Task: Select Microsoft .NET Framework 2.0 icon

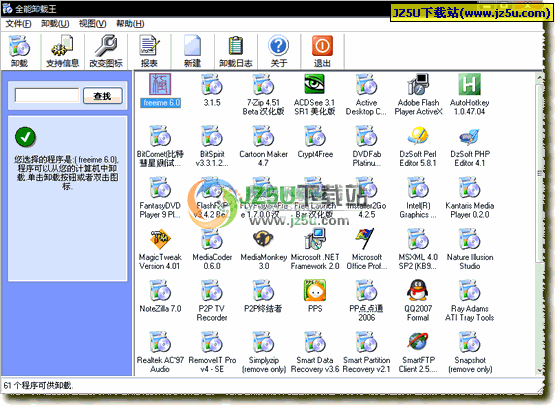Action: pos(315,239)
